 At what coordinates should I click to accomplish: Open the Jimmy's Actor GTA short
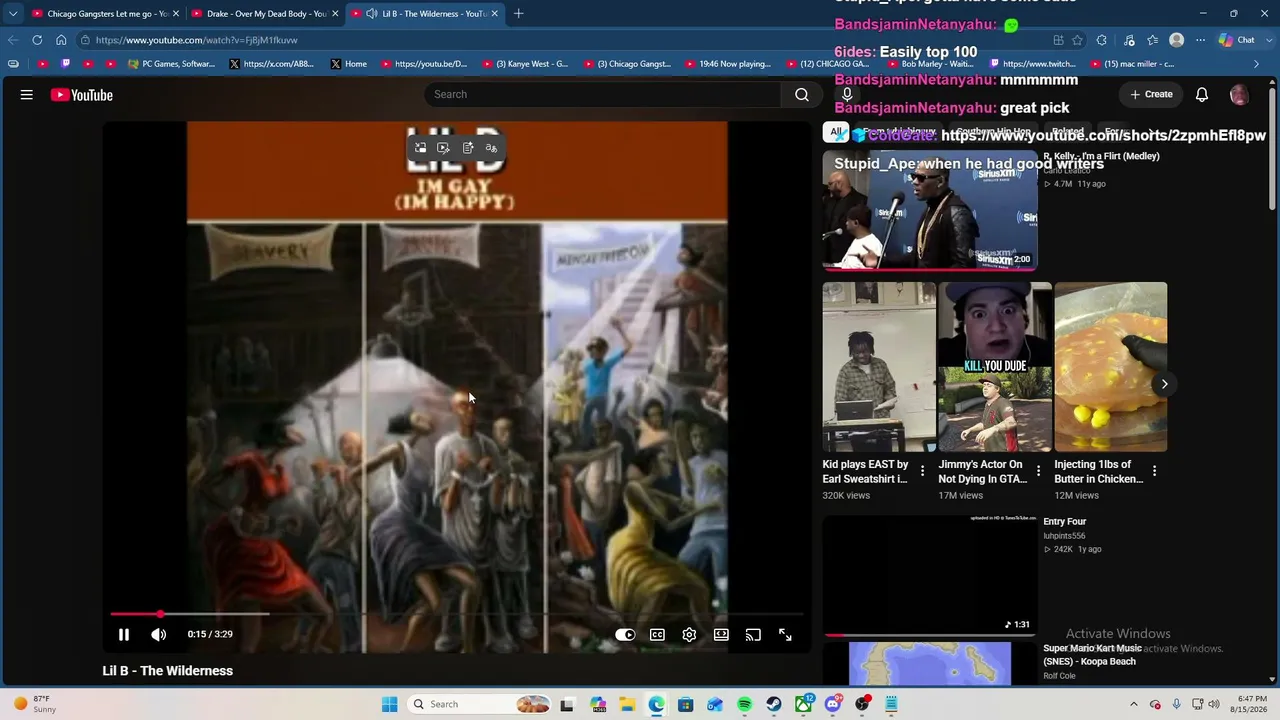point(995,367)
